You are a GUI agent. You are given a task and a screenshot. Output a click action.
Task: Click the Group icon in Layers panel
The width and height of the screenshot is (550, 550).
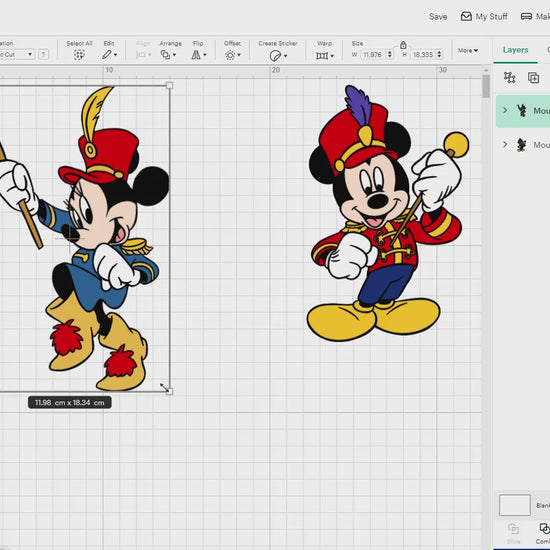pos(509,77)
